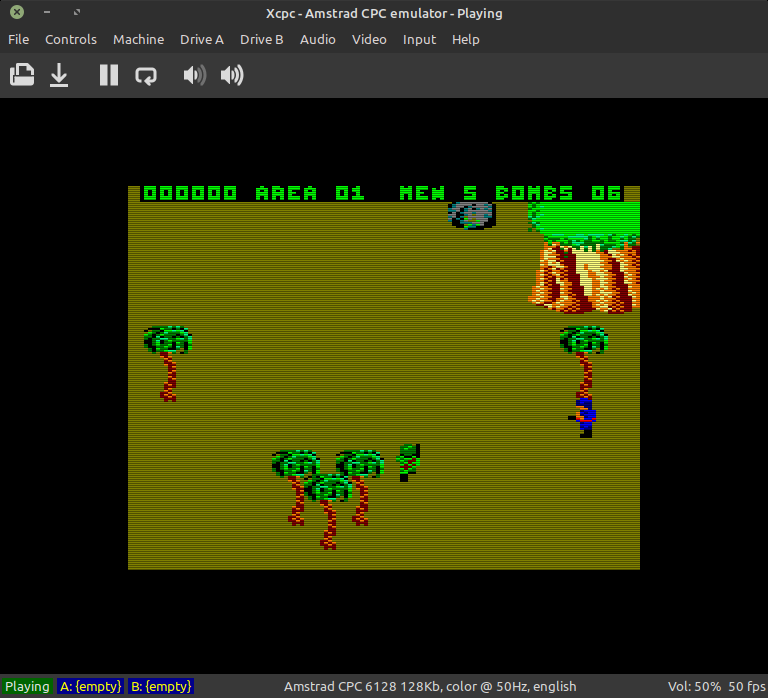Click the green soldier player sprite
The height and width of the screenshot is (698, 768).
(x=408, y=462)
